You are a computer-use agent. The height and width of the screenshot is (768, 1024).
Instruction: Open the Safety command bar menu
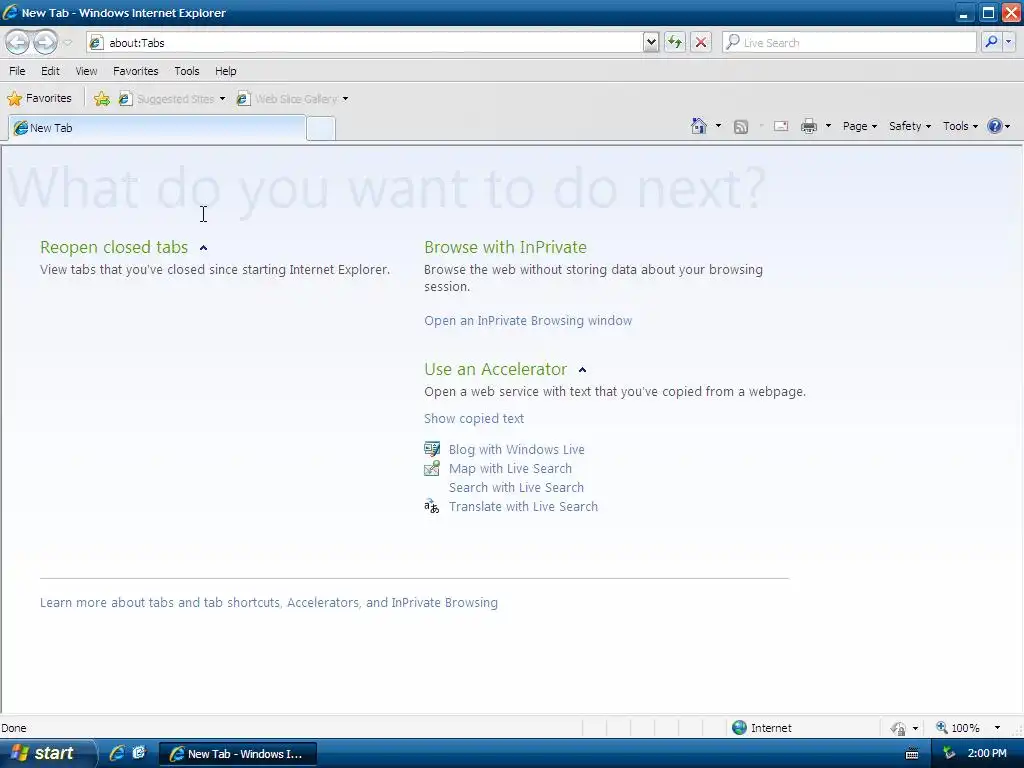(x=910, y=126)
